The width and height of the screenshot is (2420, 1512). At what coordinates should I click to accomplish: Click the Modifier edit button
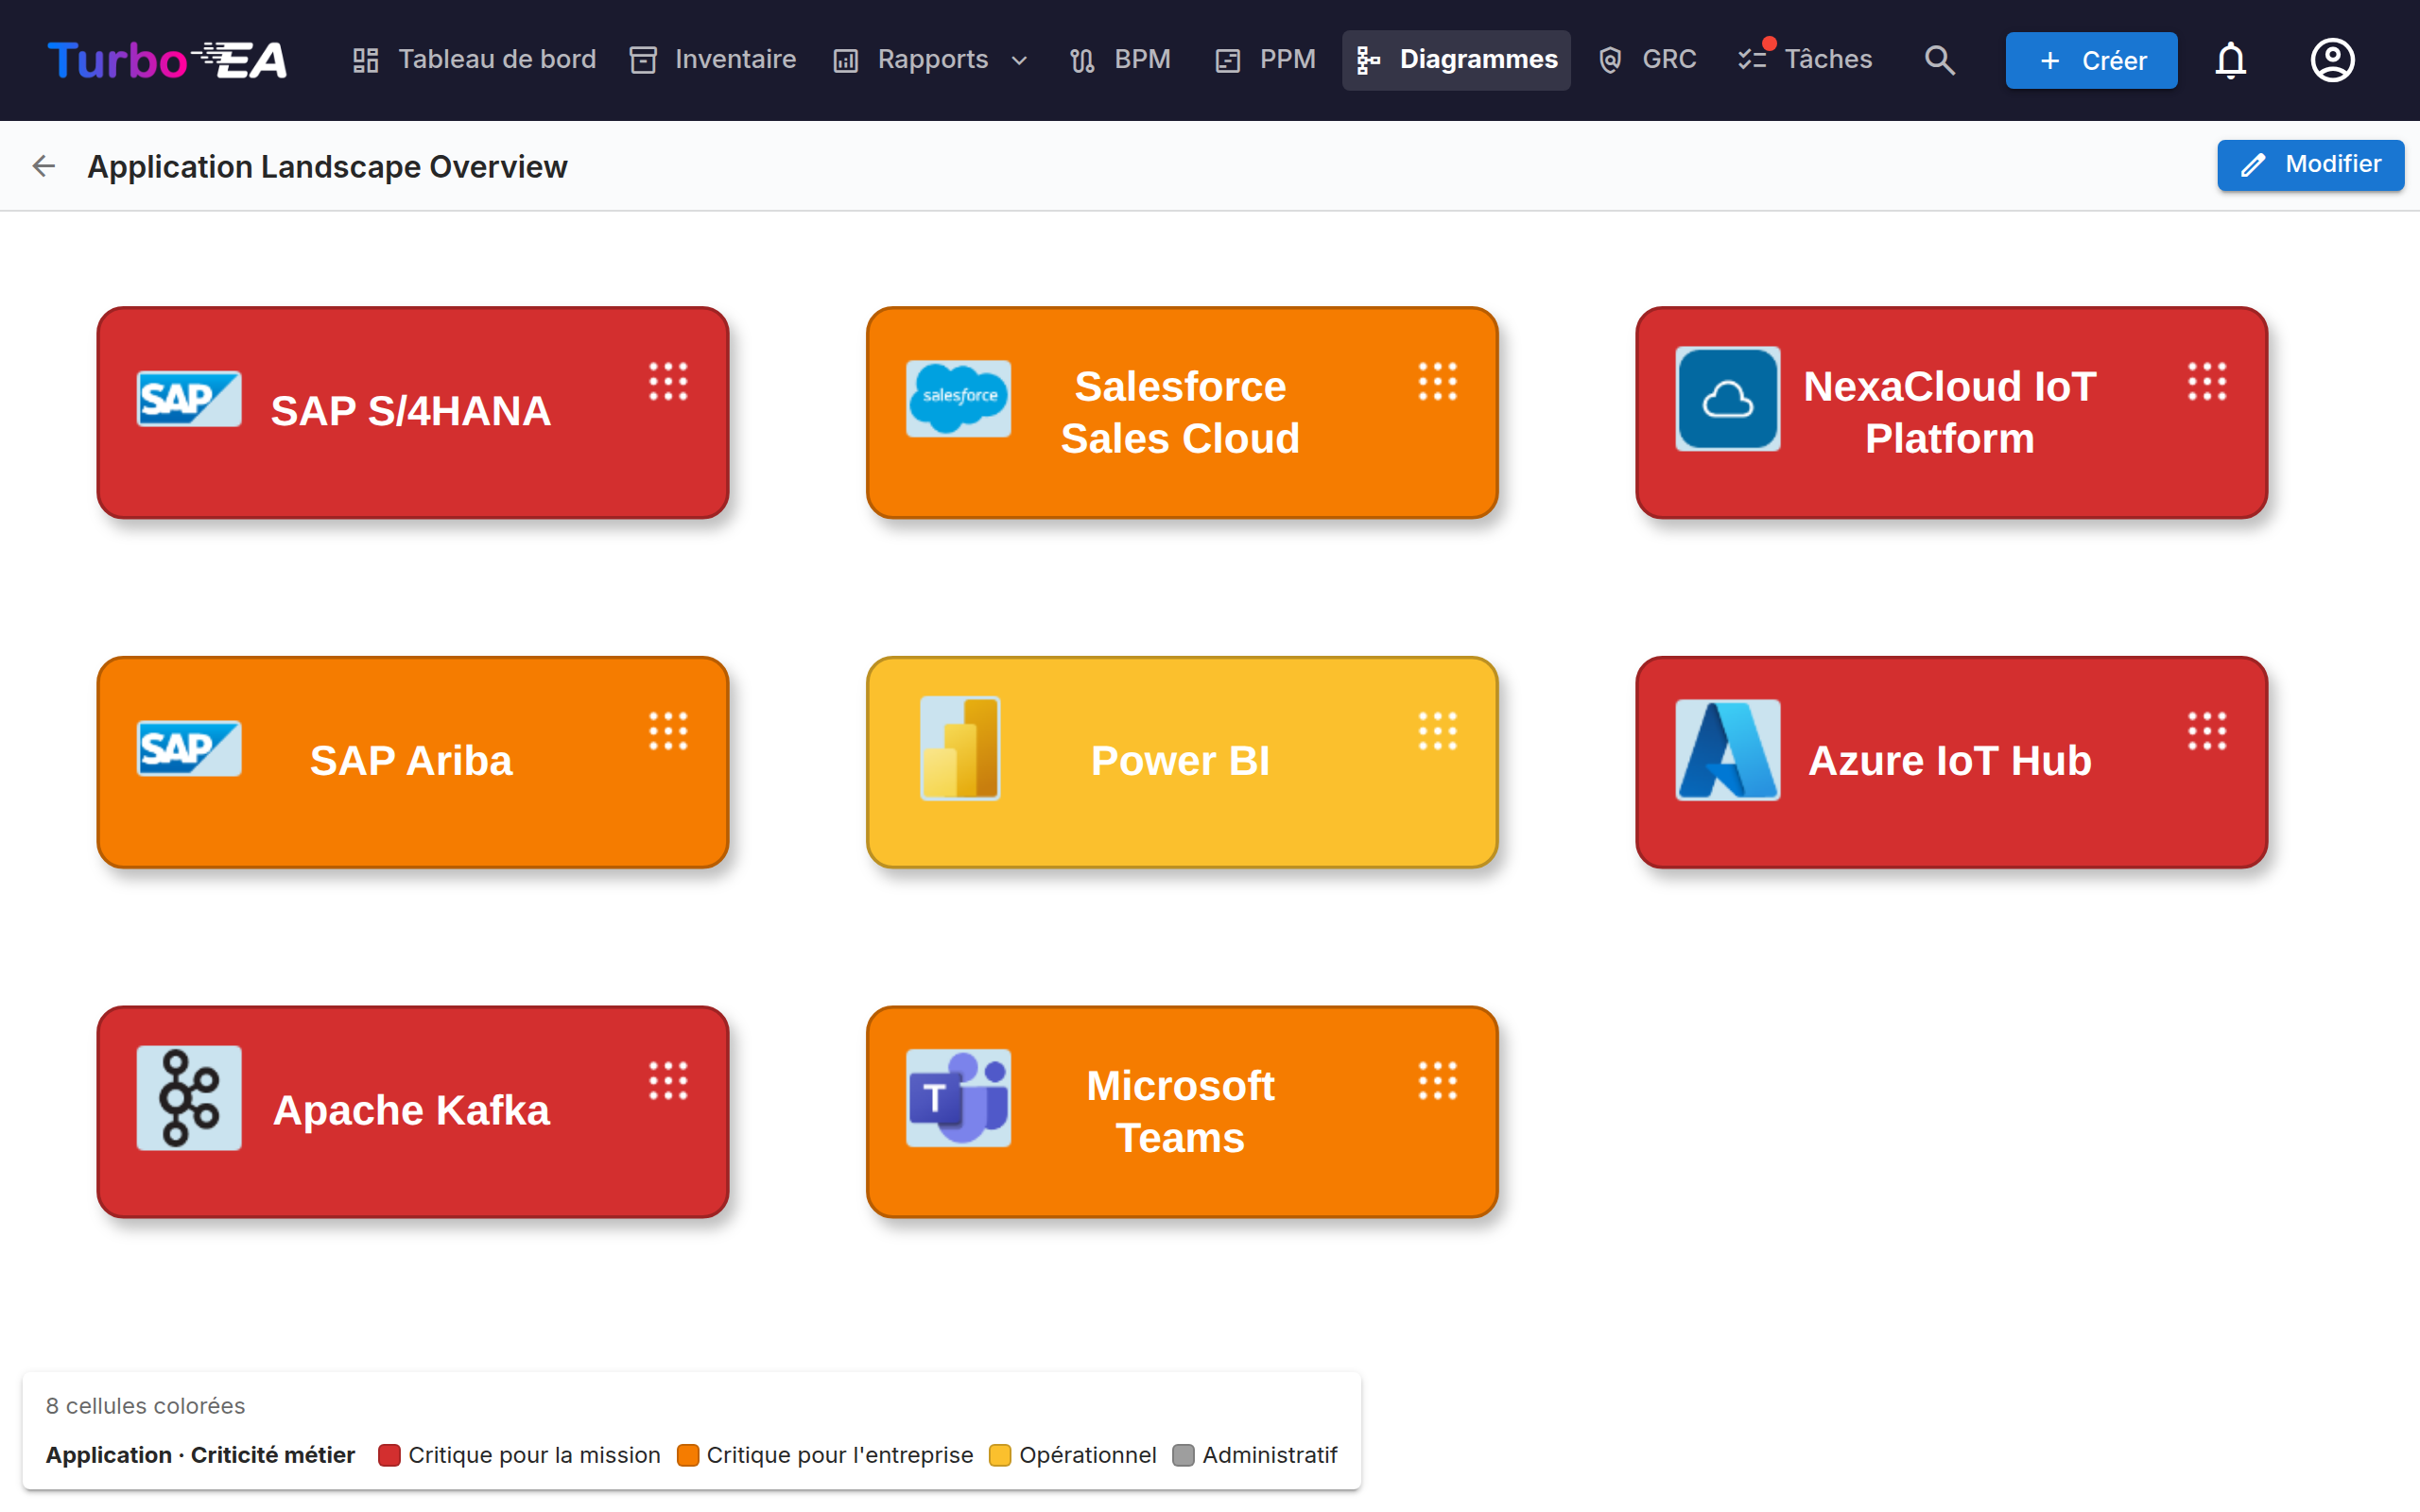[x=2310, y=165]
